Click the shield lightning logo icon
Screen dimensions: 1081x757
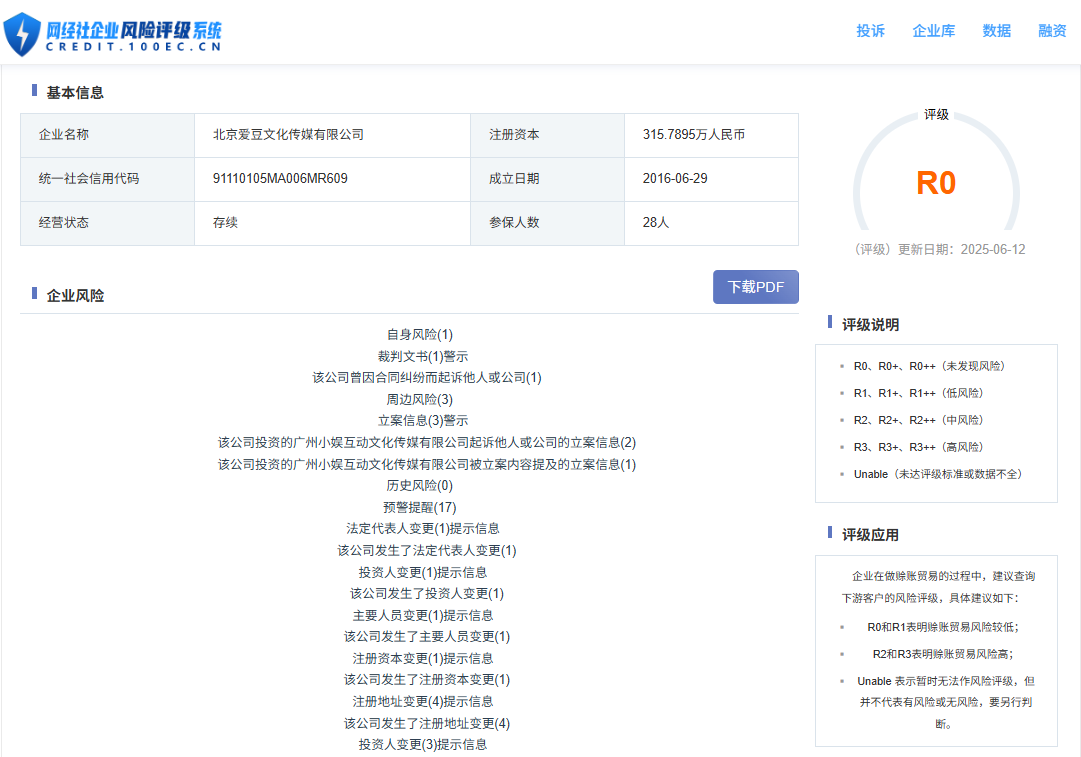tap(22, 34)
